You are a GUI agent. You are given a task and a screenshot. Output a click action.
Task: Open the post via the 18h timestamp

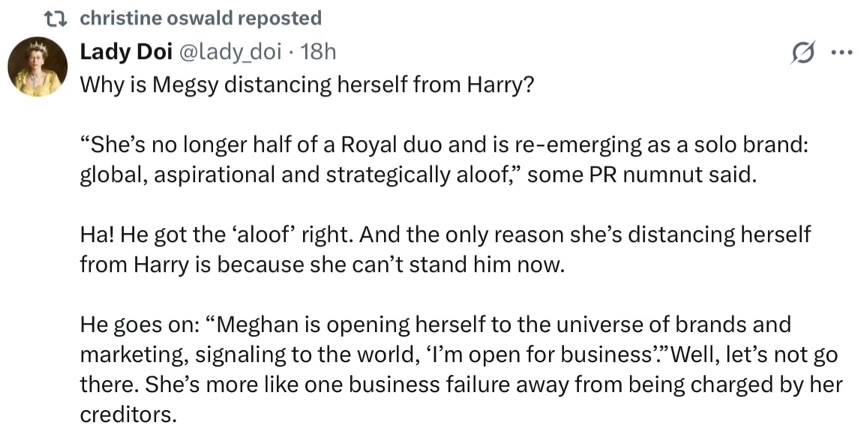point(319,51)
